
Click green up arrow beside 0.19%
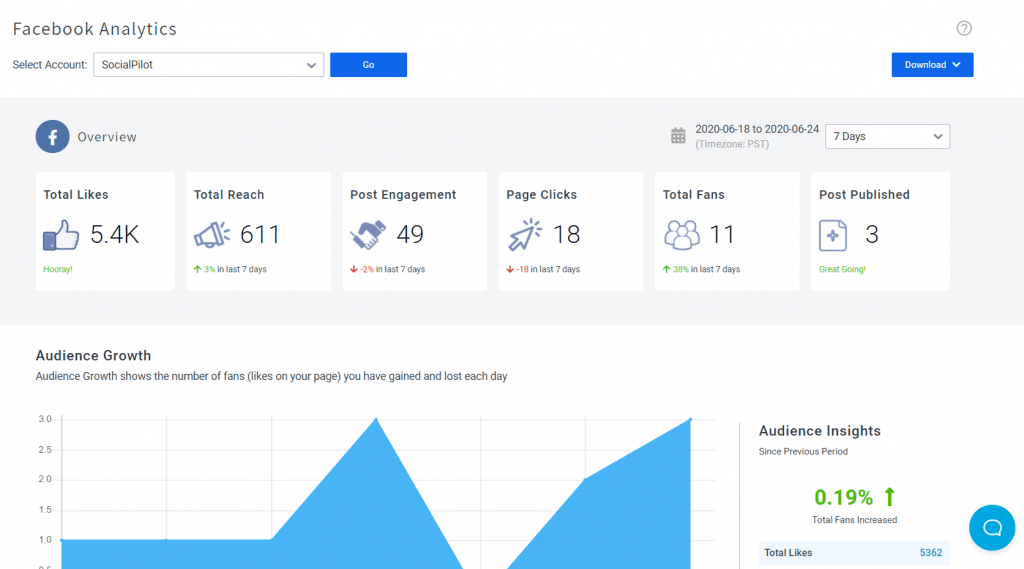(x=889, y=497)
